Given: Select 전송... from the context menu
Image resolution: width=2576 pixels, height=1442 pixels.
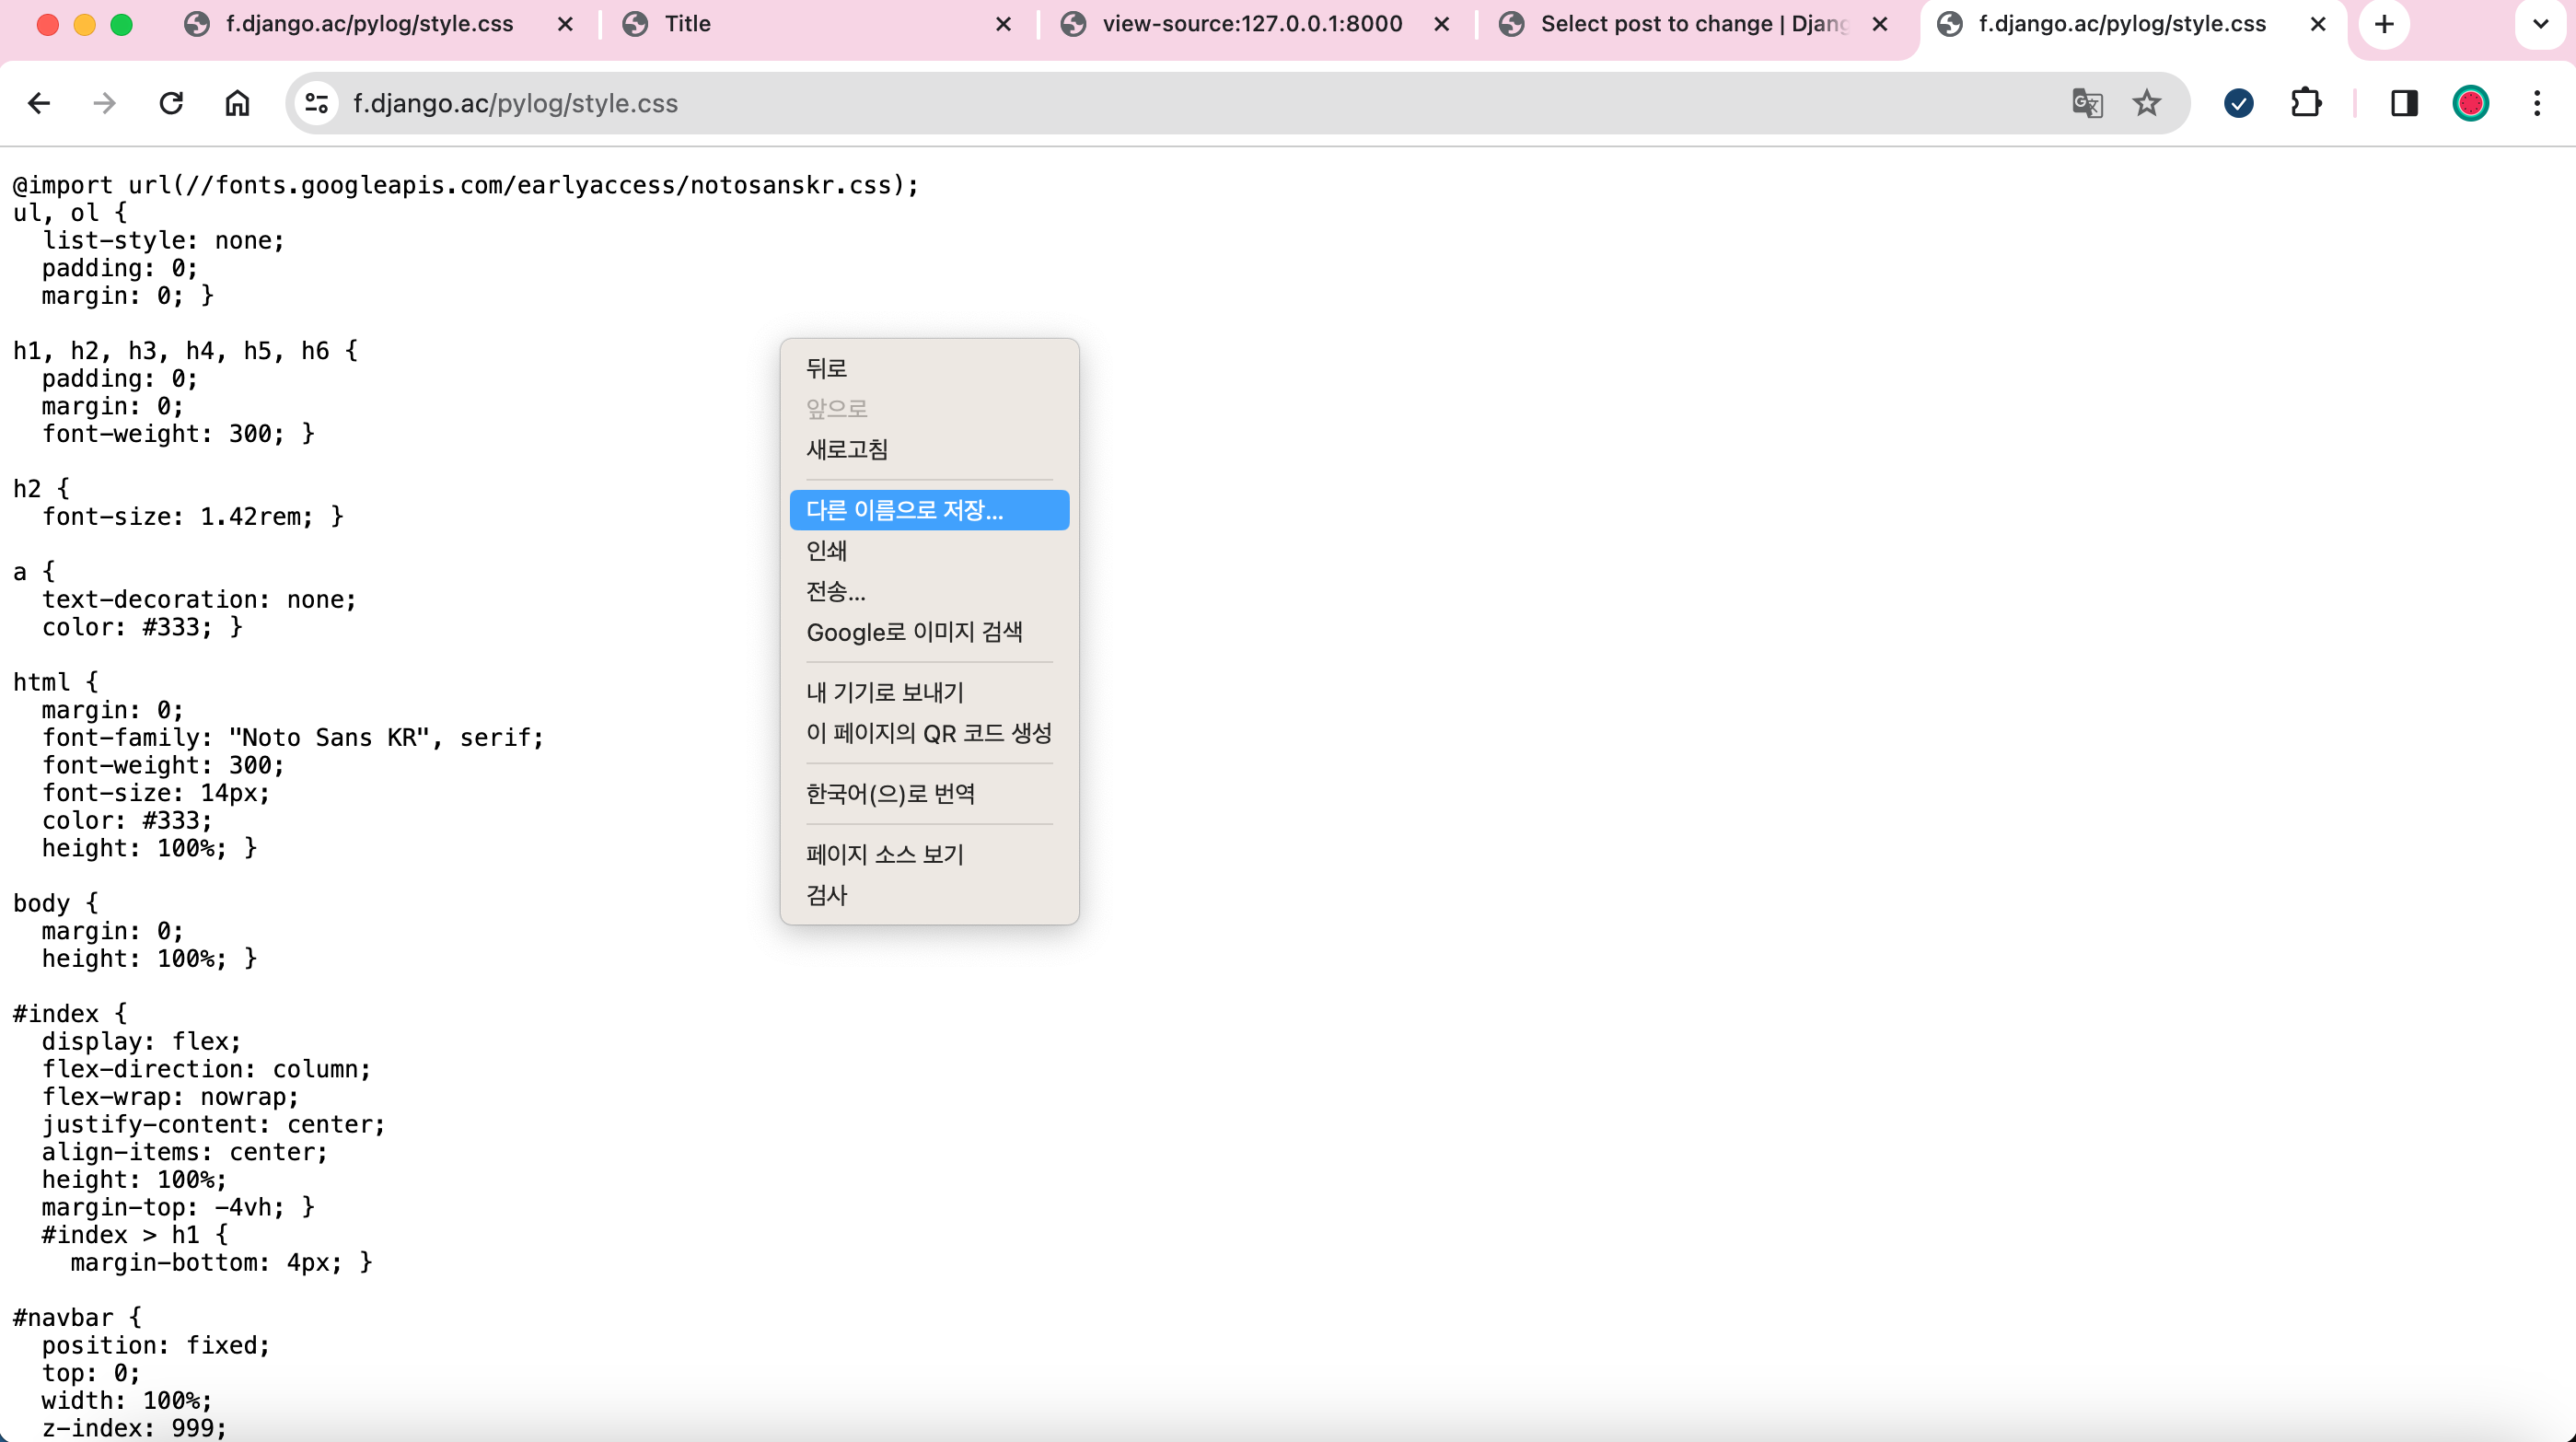Looking at the screenshot, I should 929,591.
